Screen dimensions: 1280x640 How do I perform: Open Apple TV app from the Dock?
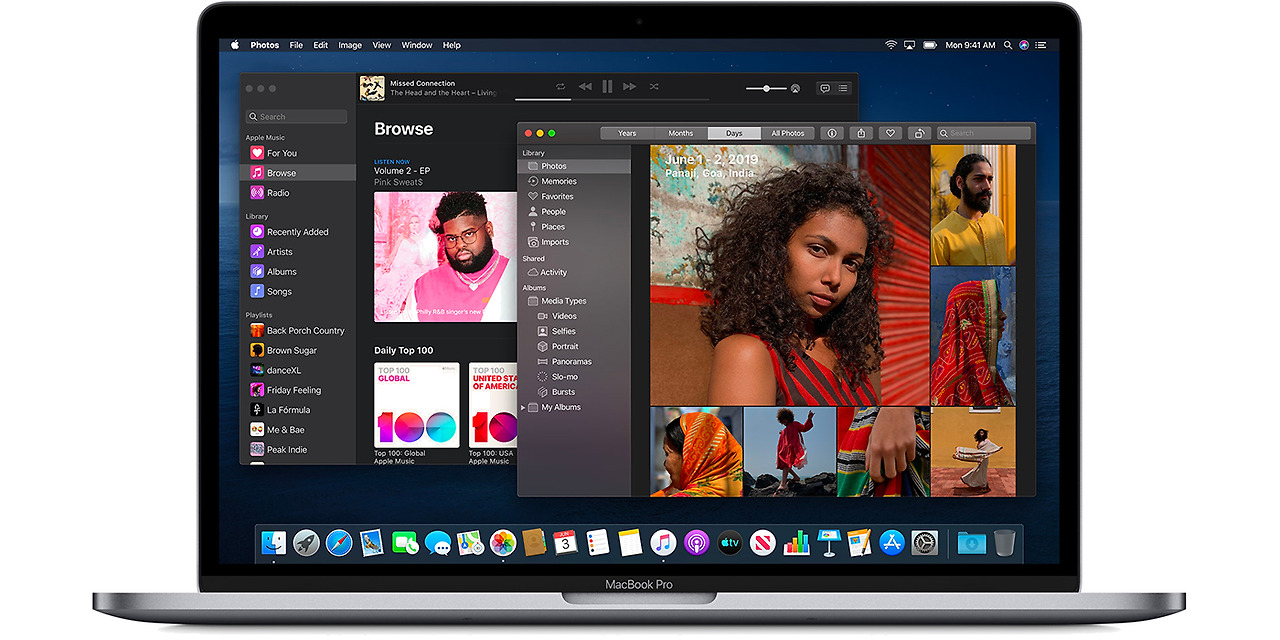(x=729, y=543)
